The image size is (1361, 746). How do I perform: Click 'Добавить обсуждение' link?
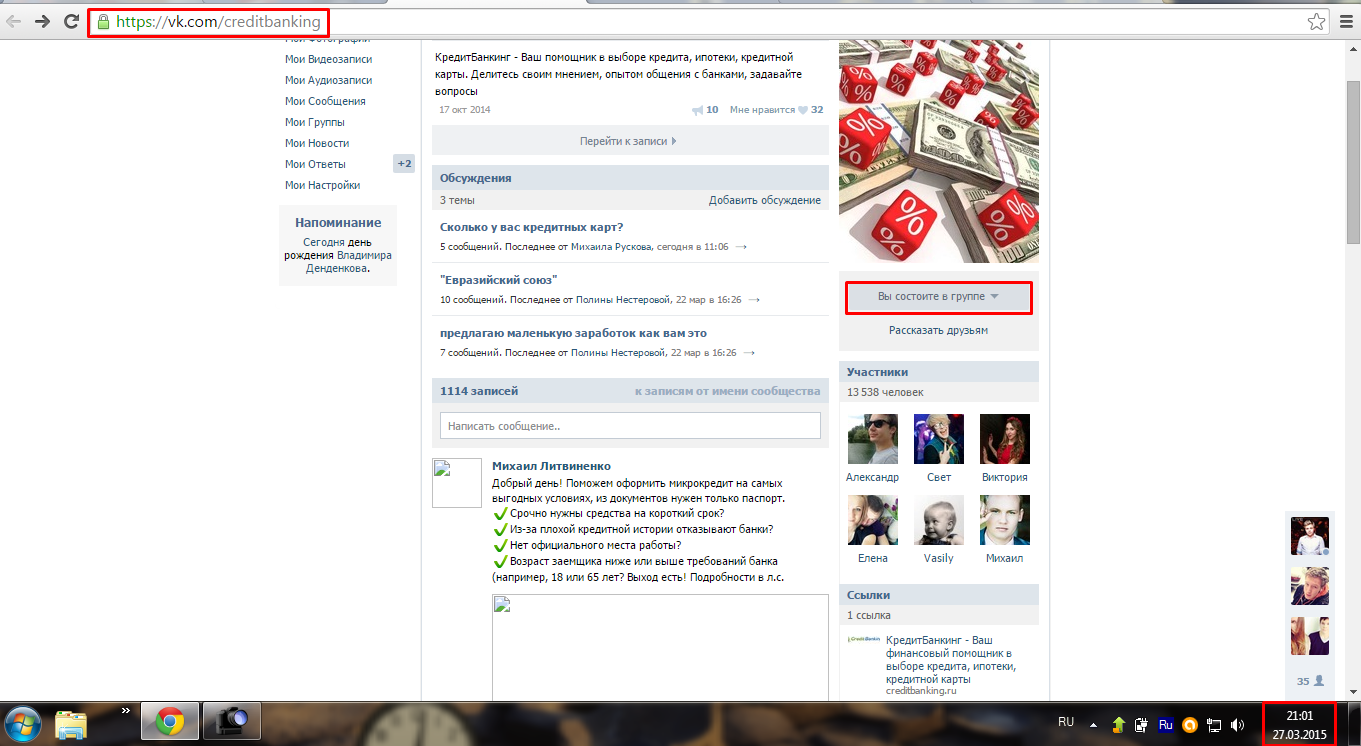765,200
